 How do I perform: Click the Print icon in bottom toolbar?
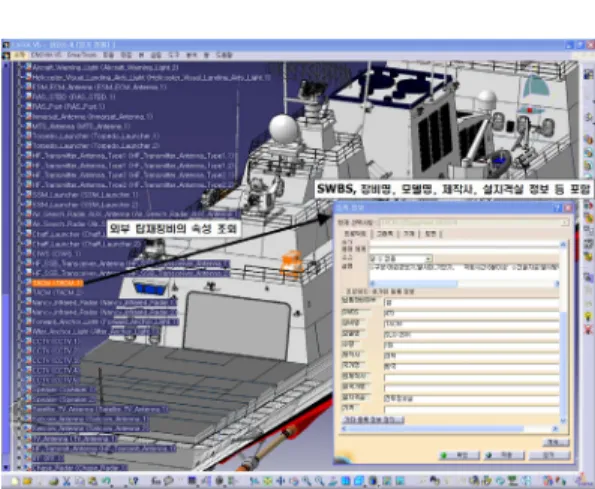coord(54,481)
